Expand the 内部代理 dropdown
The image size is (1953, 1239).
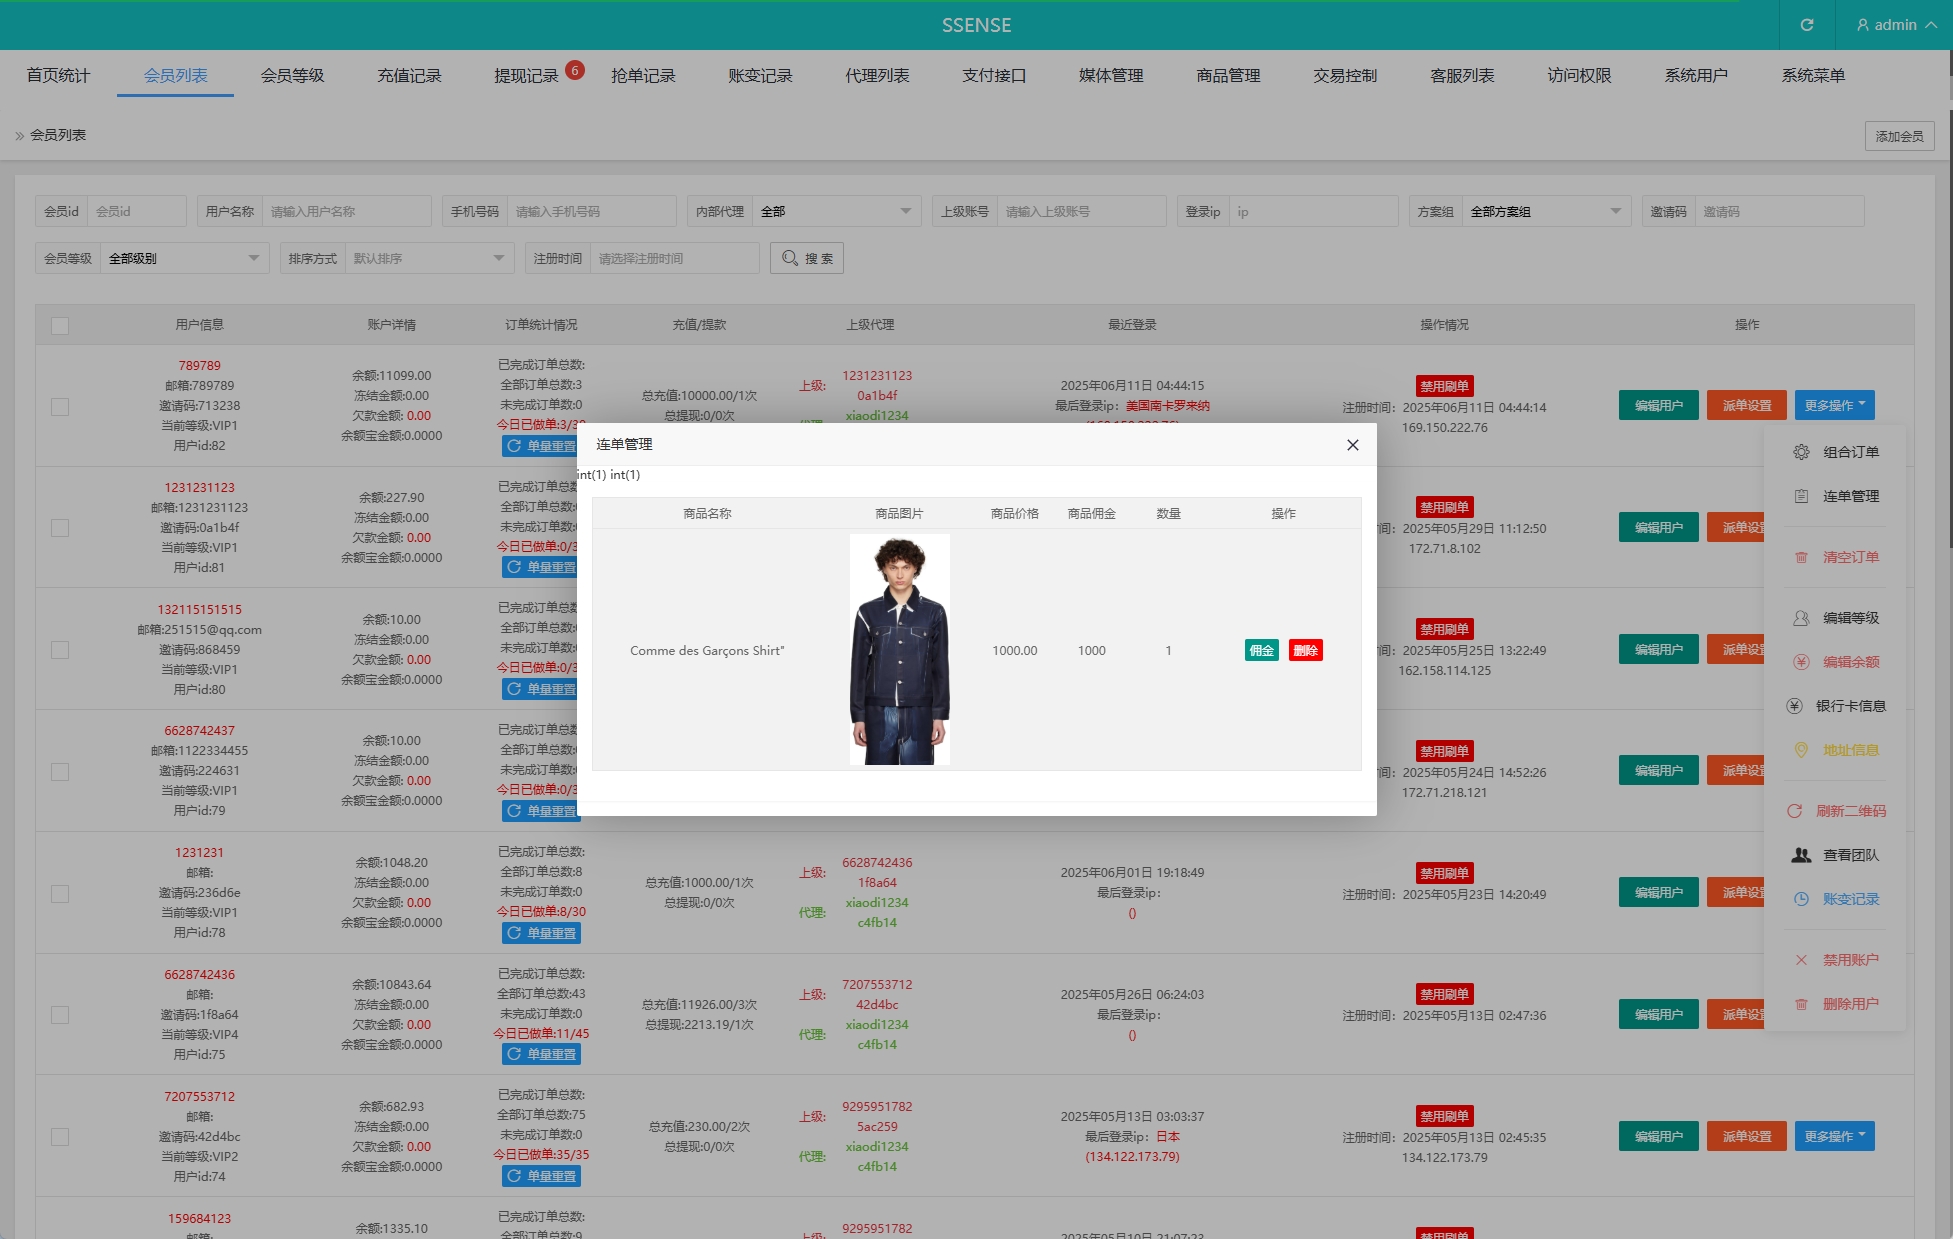[836, 211]
